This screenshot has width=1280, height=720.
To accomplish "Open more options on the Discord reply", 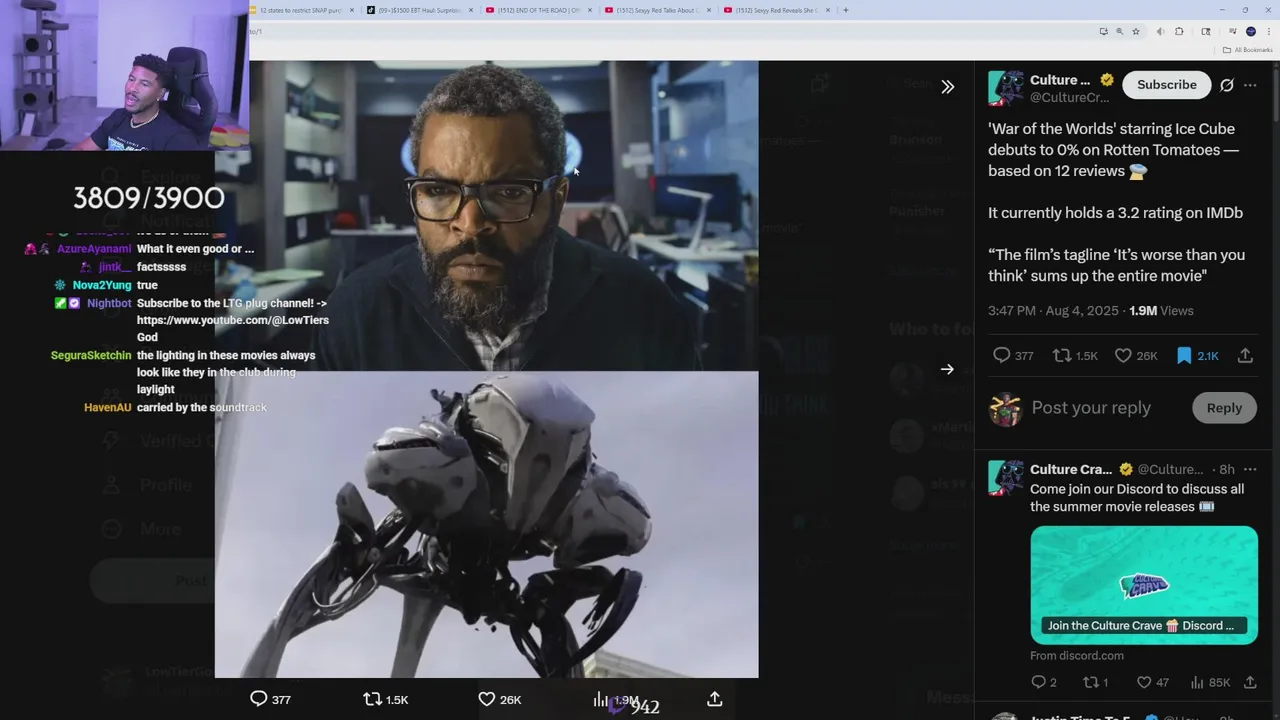I will click(1250, 469).
